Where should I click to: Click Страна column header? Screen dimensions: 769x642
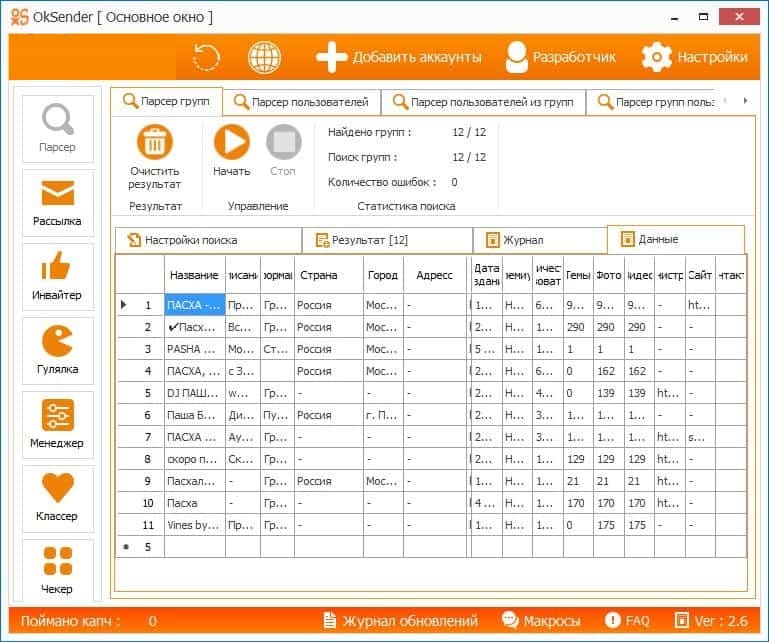pyautogui.click(x=329, y=275)
